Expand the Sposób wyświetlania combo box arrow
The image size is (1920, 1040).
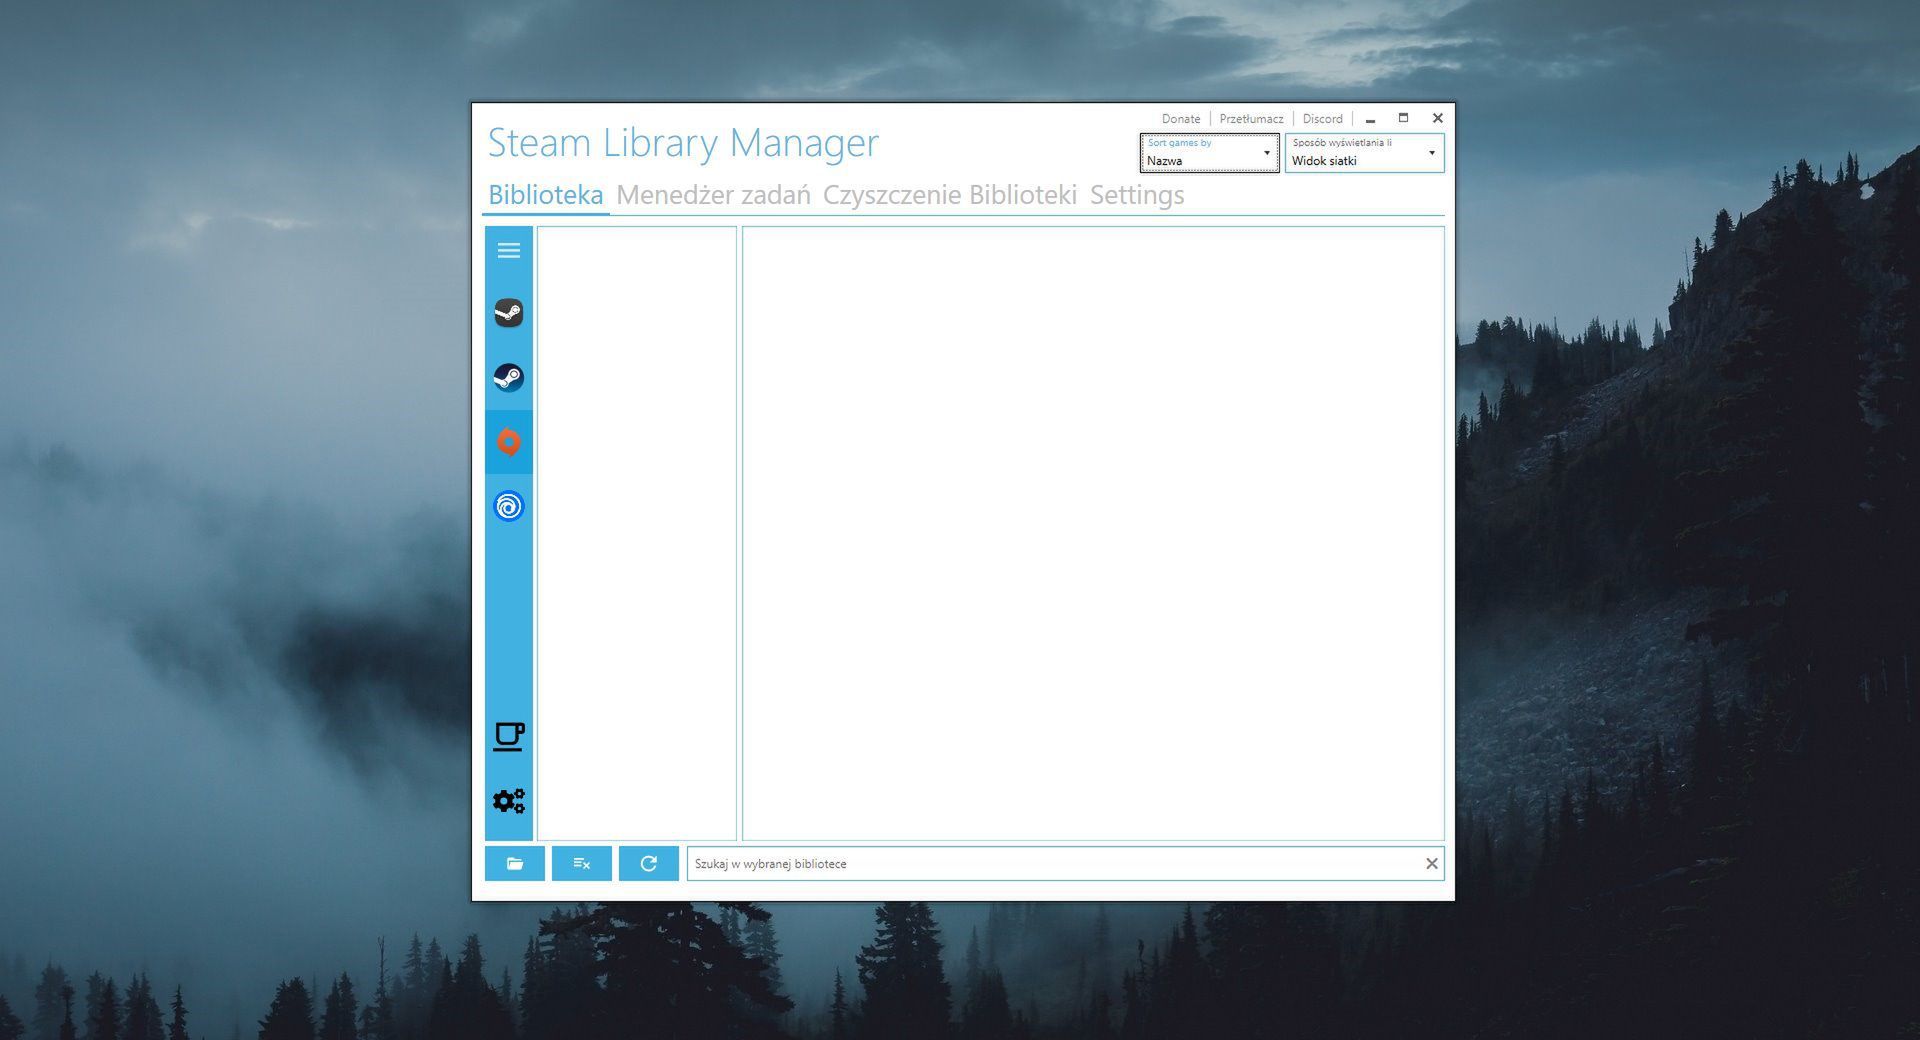[x=1432, y=153]
